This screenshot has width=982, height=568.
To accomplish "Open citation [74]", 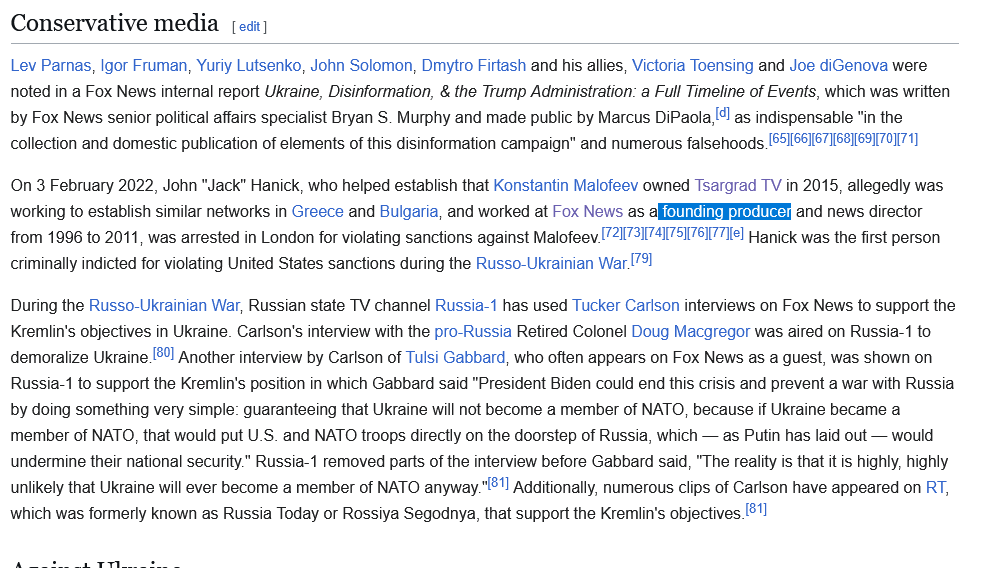I will click(x=654, y=233).
